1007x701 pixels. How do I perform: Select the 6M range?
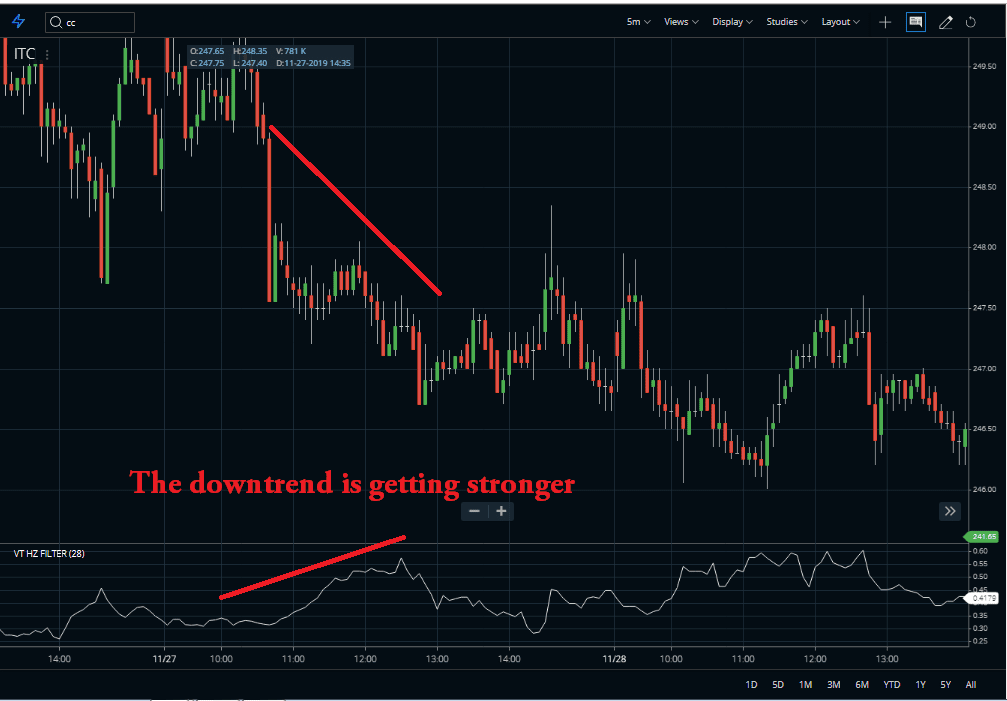(862, 685)
